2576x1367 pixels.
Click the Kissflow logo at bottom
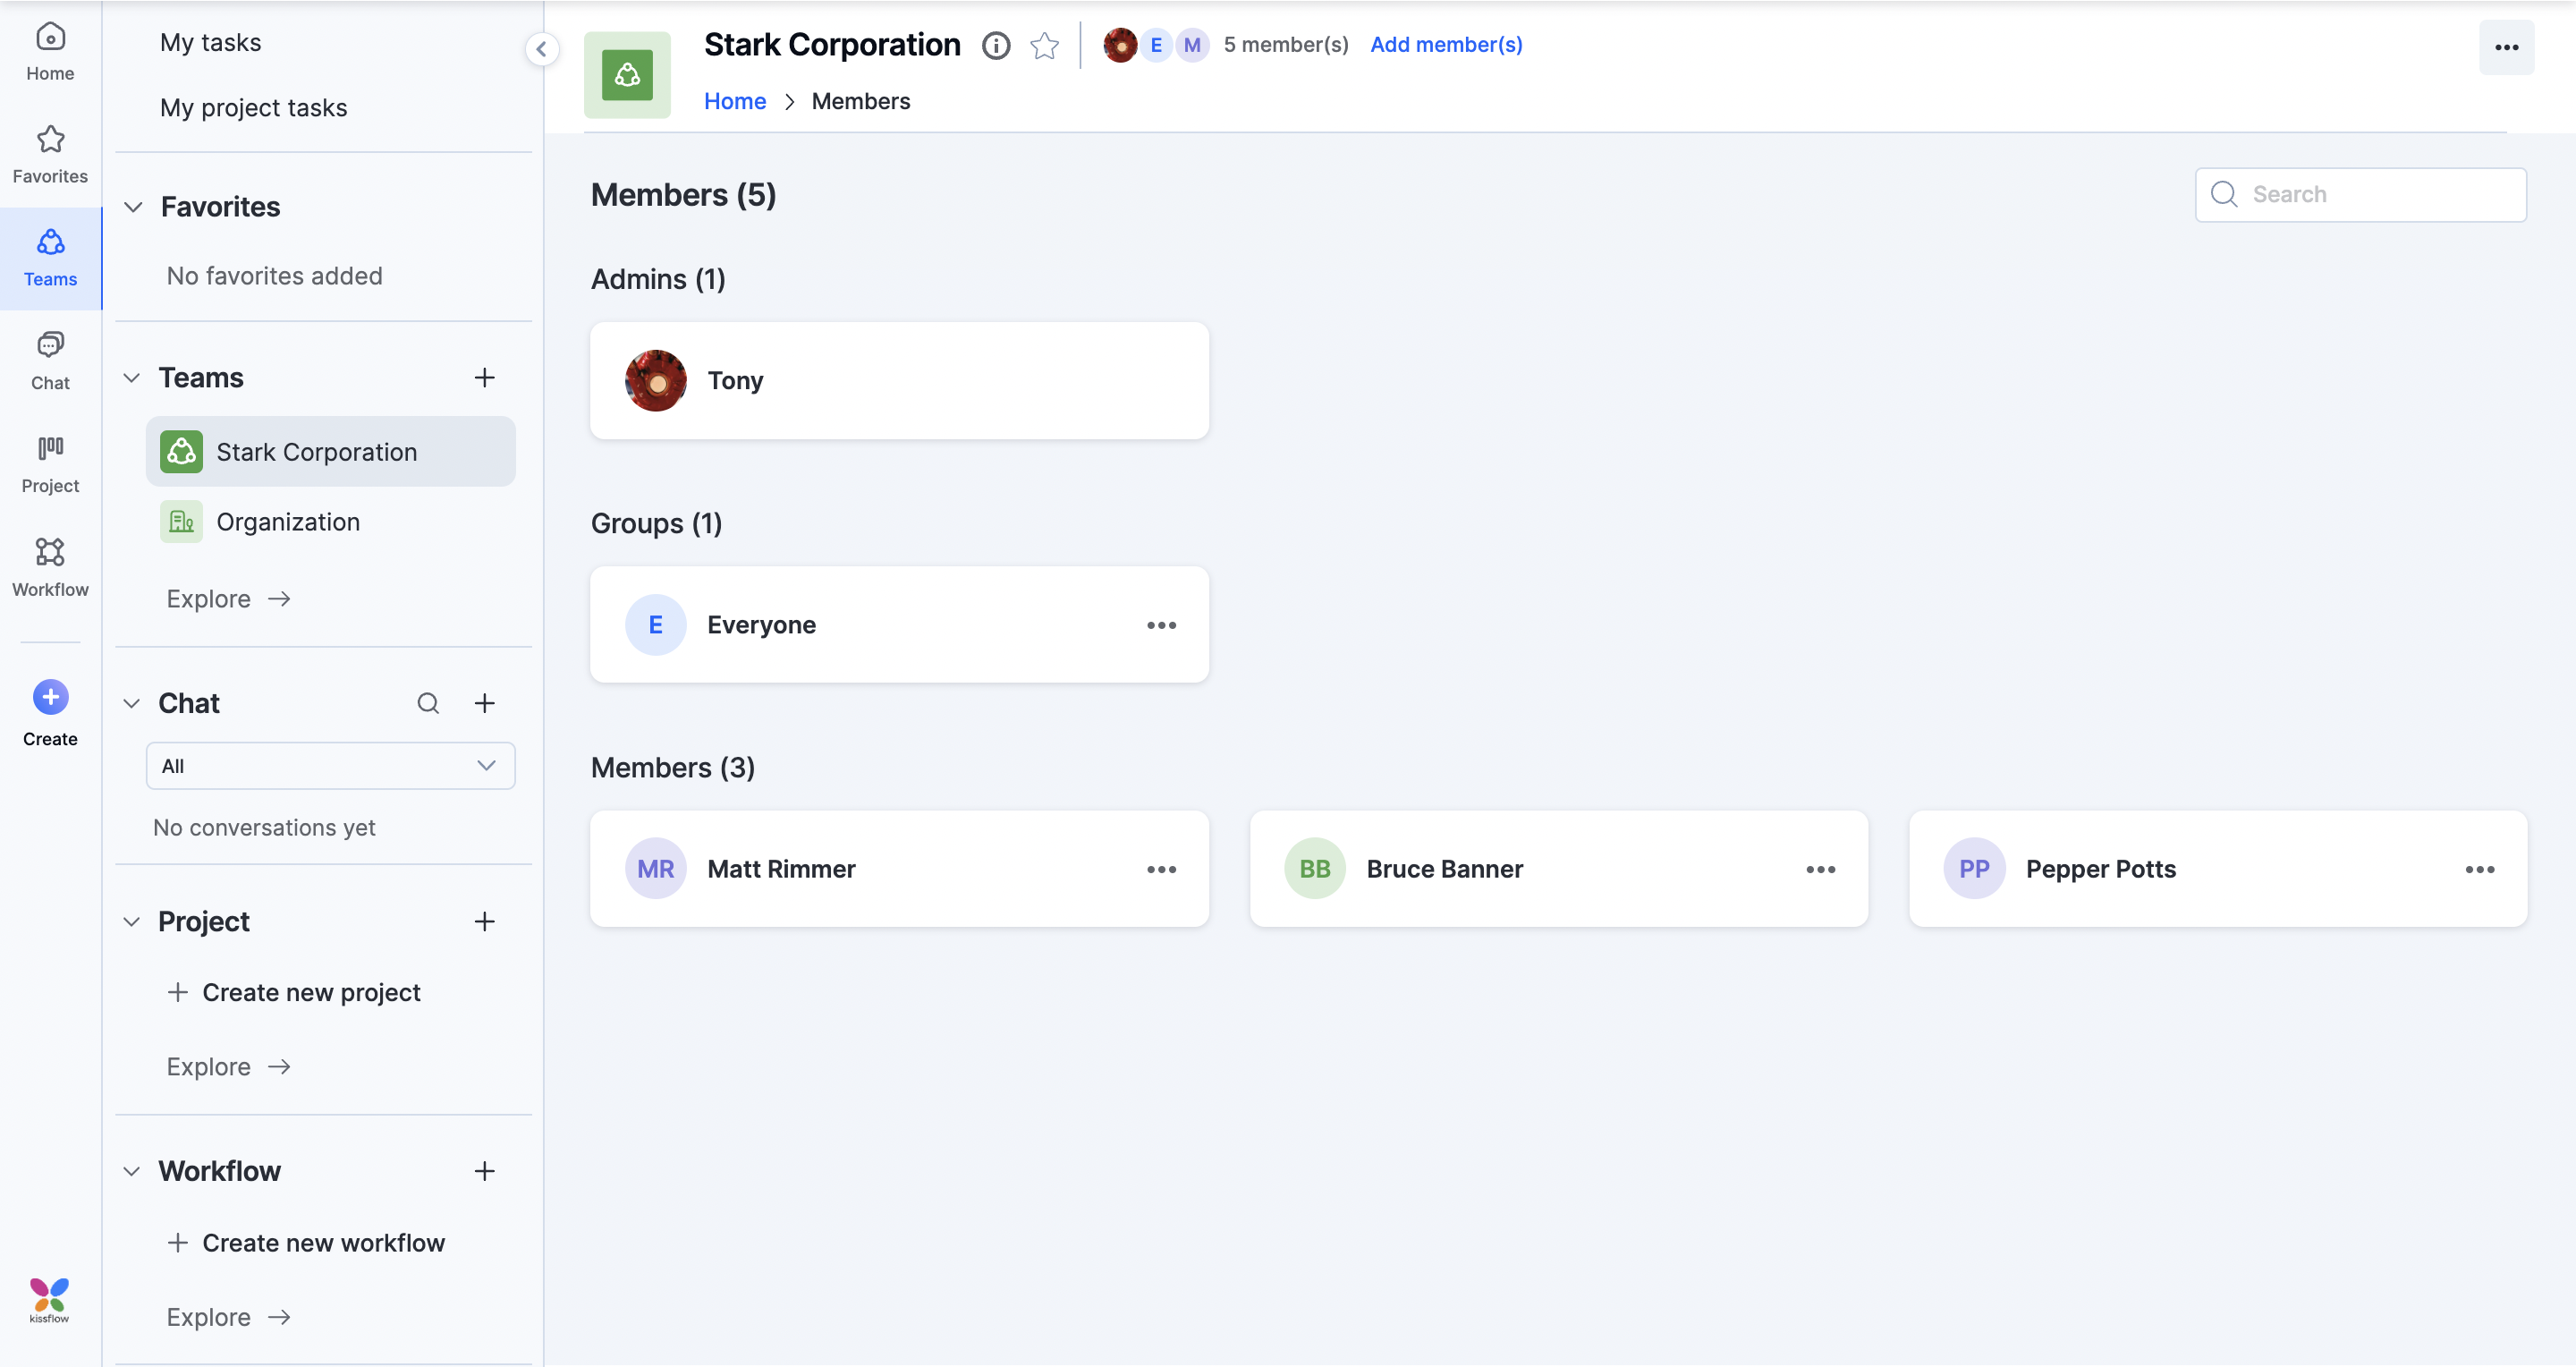coord(49,1300)
